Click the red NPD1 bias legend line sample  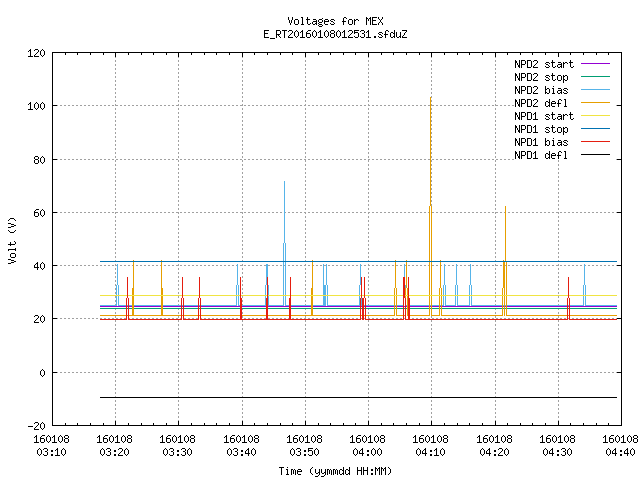coord(595,142)
